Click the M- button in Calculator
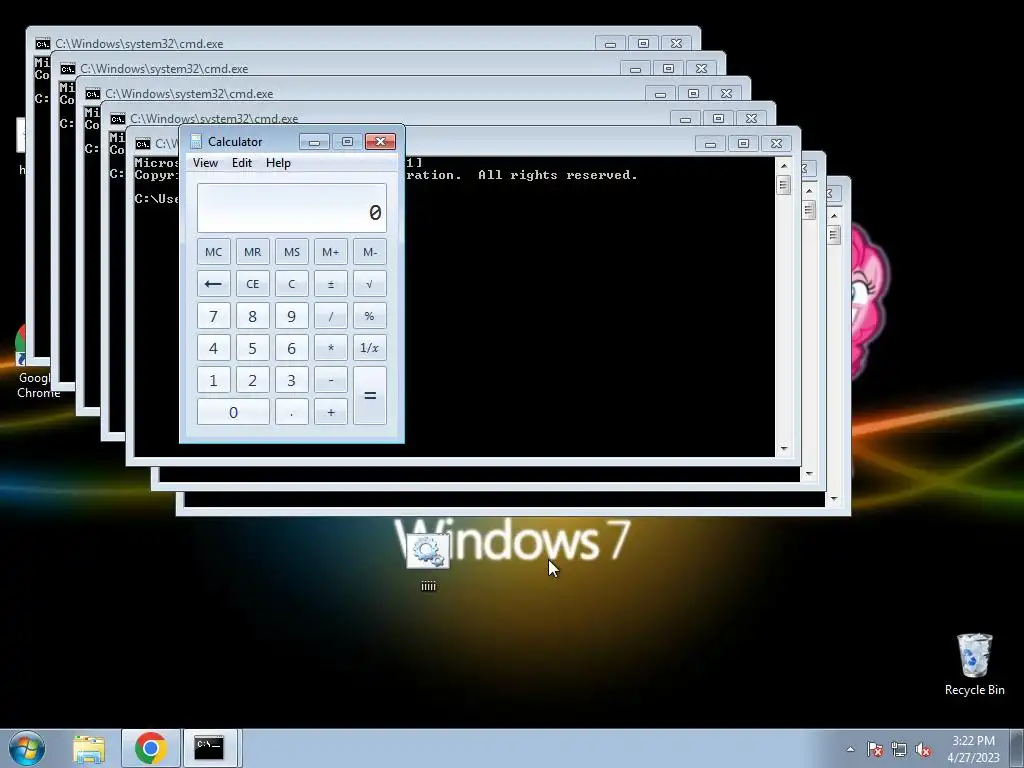This screenshot has width=1024, height=768. tap(370, 252)
